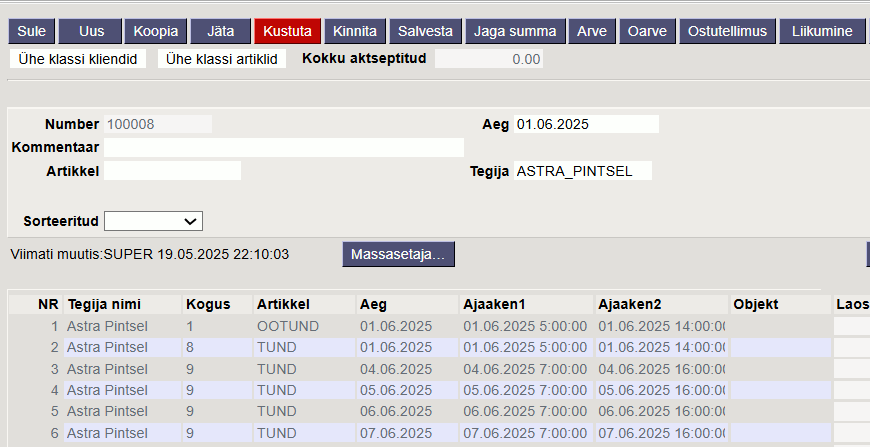Image resolution: width=870 pixels, height=447 pixels.
Task: Click Ühe klassi artiklid button
Action: pyautogui.click(x=222, y=59)
